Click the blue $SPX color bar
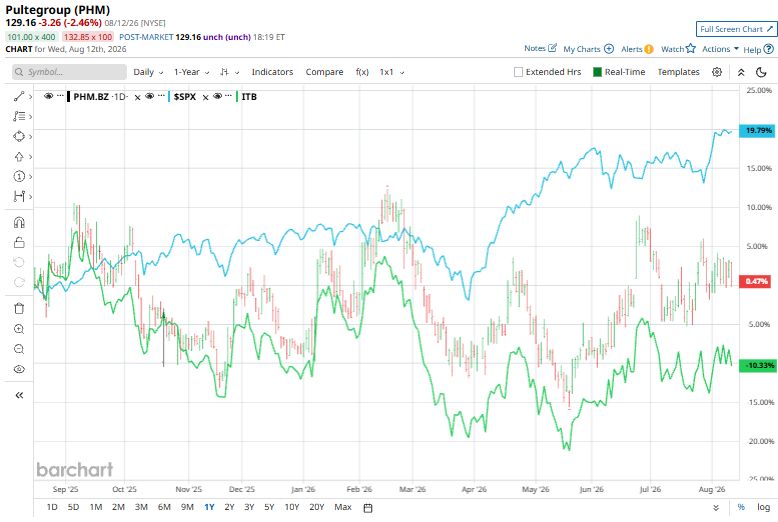Viewport: 778px width, 522px height. coord(169,97)
